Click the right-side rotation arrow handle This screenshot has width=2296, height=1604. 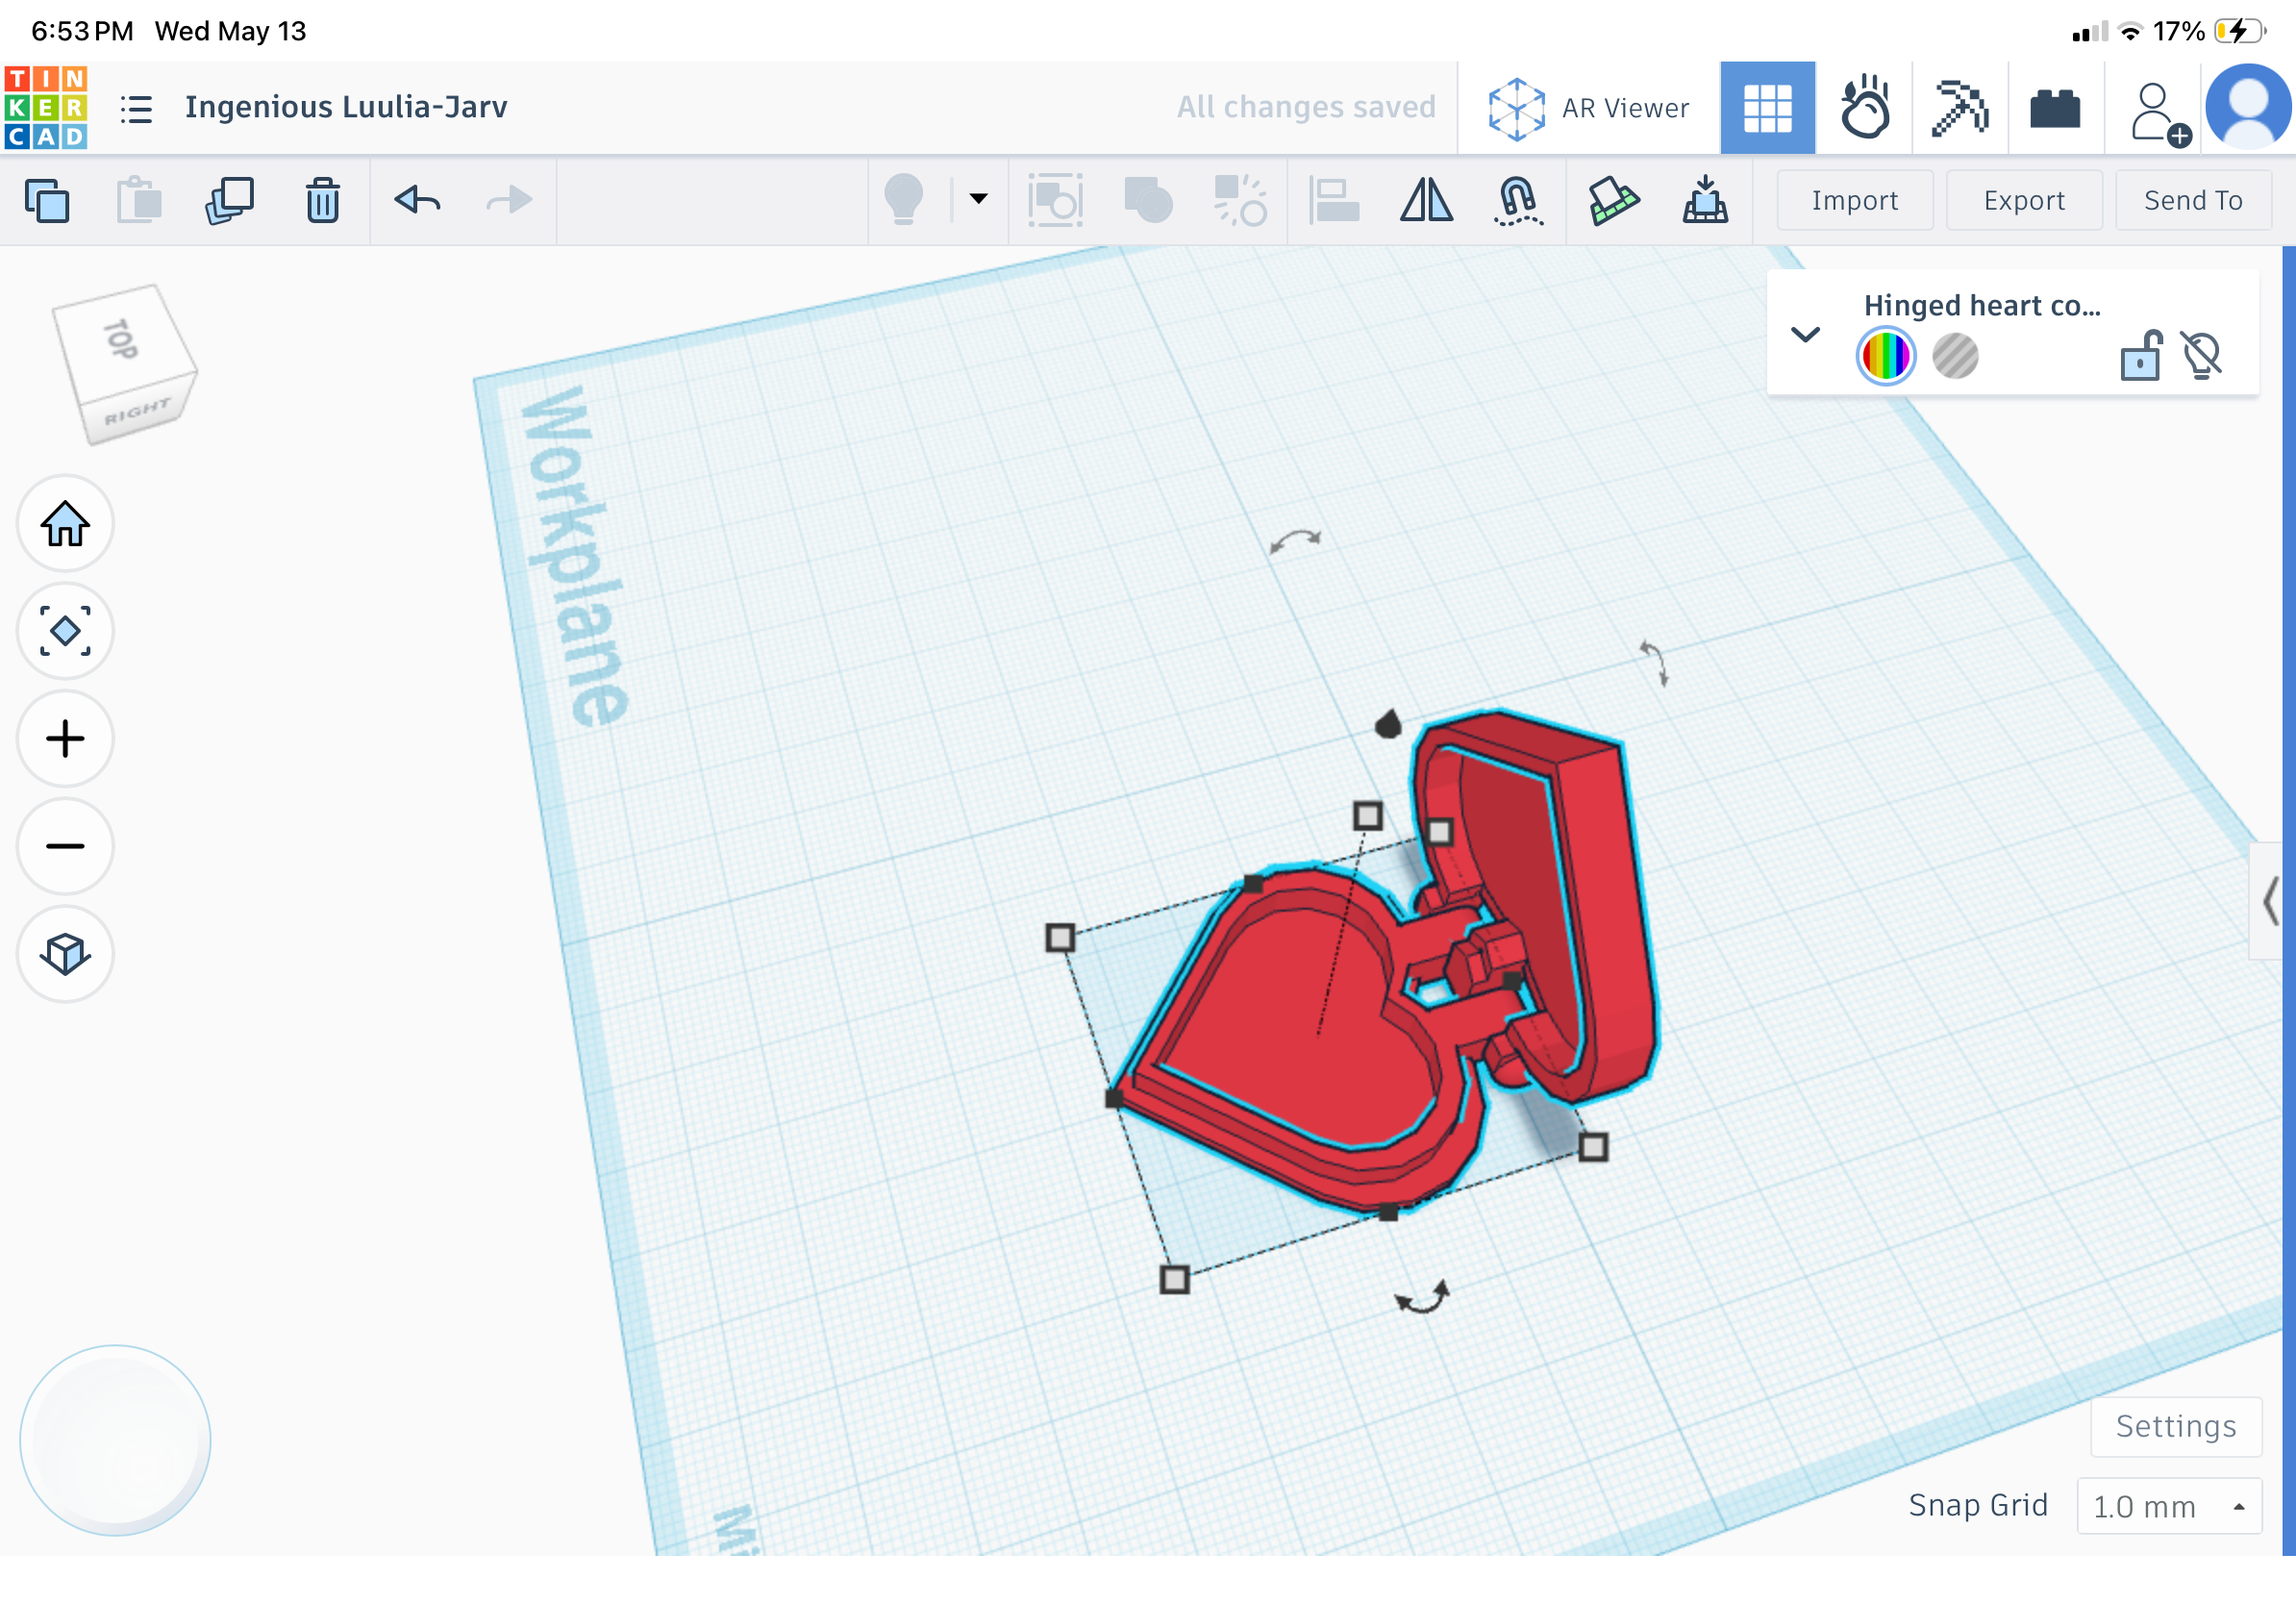click(x=1654, y=663)
